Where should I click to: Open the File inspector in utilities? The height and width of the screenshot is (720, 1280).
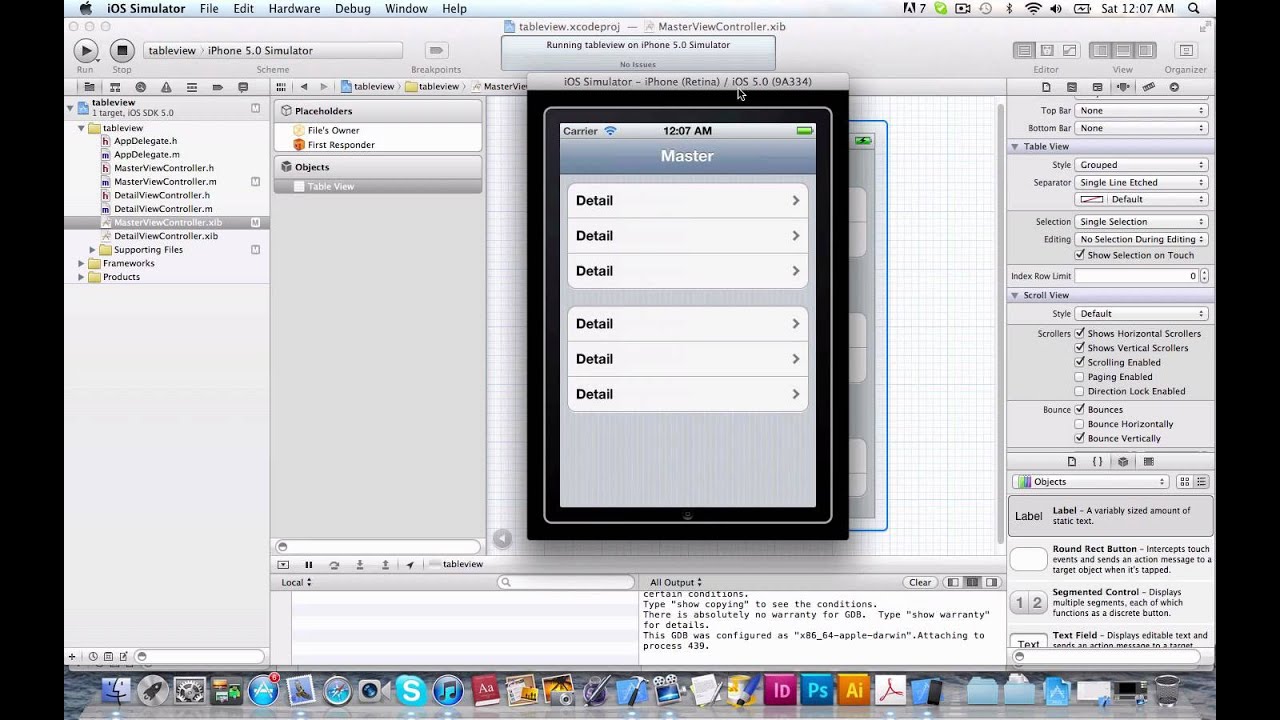(1046, 87)
